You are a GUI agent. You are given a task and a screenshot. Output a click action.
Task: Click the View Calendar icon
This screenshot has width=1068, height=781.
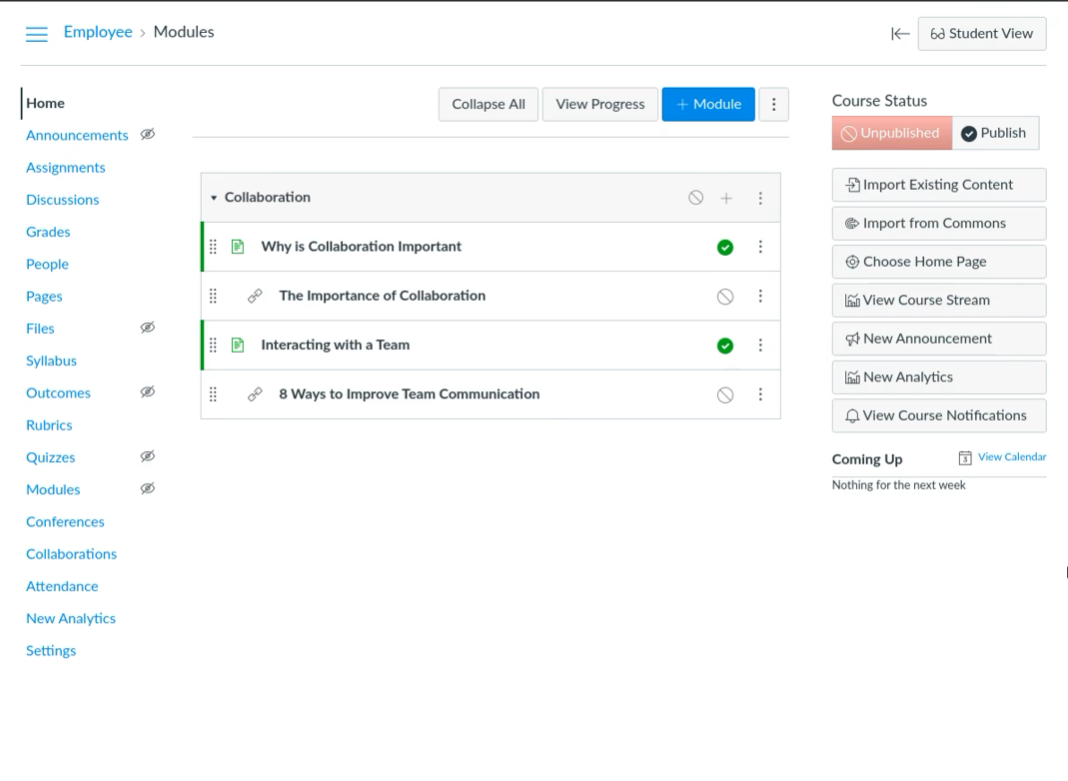(965, 459)
